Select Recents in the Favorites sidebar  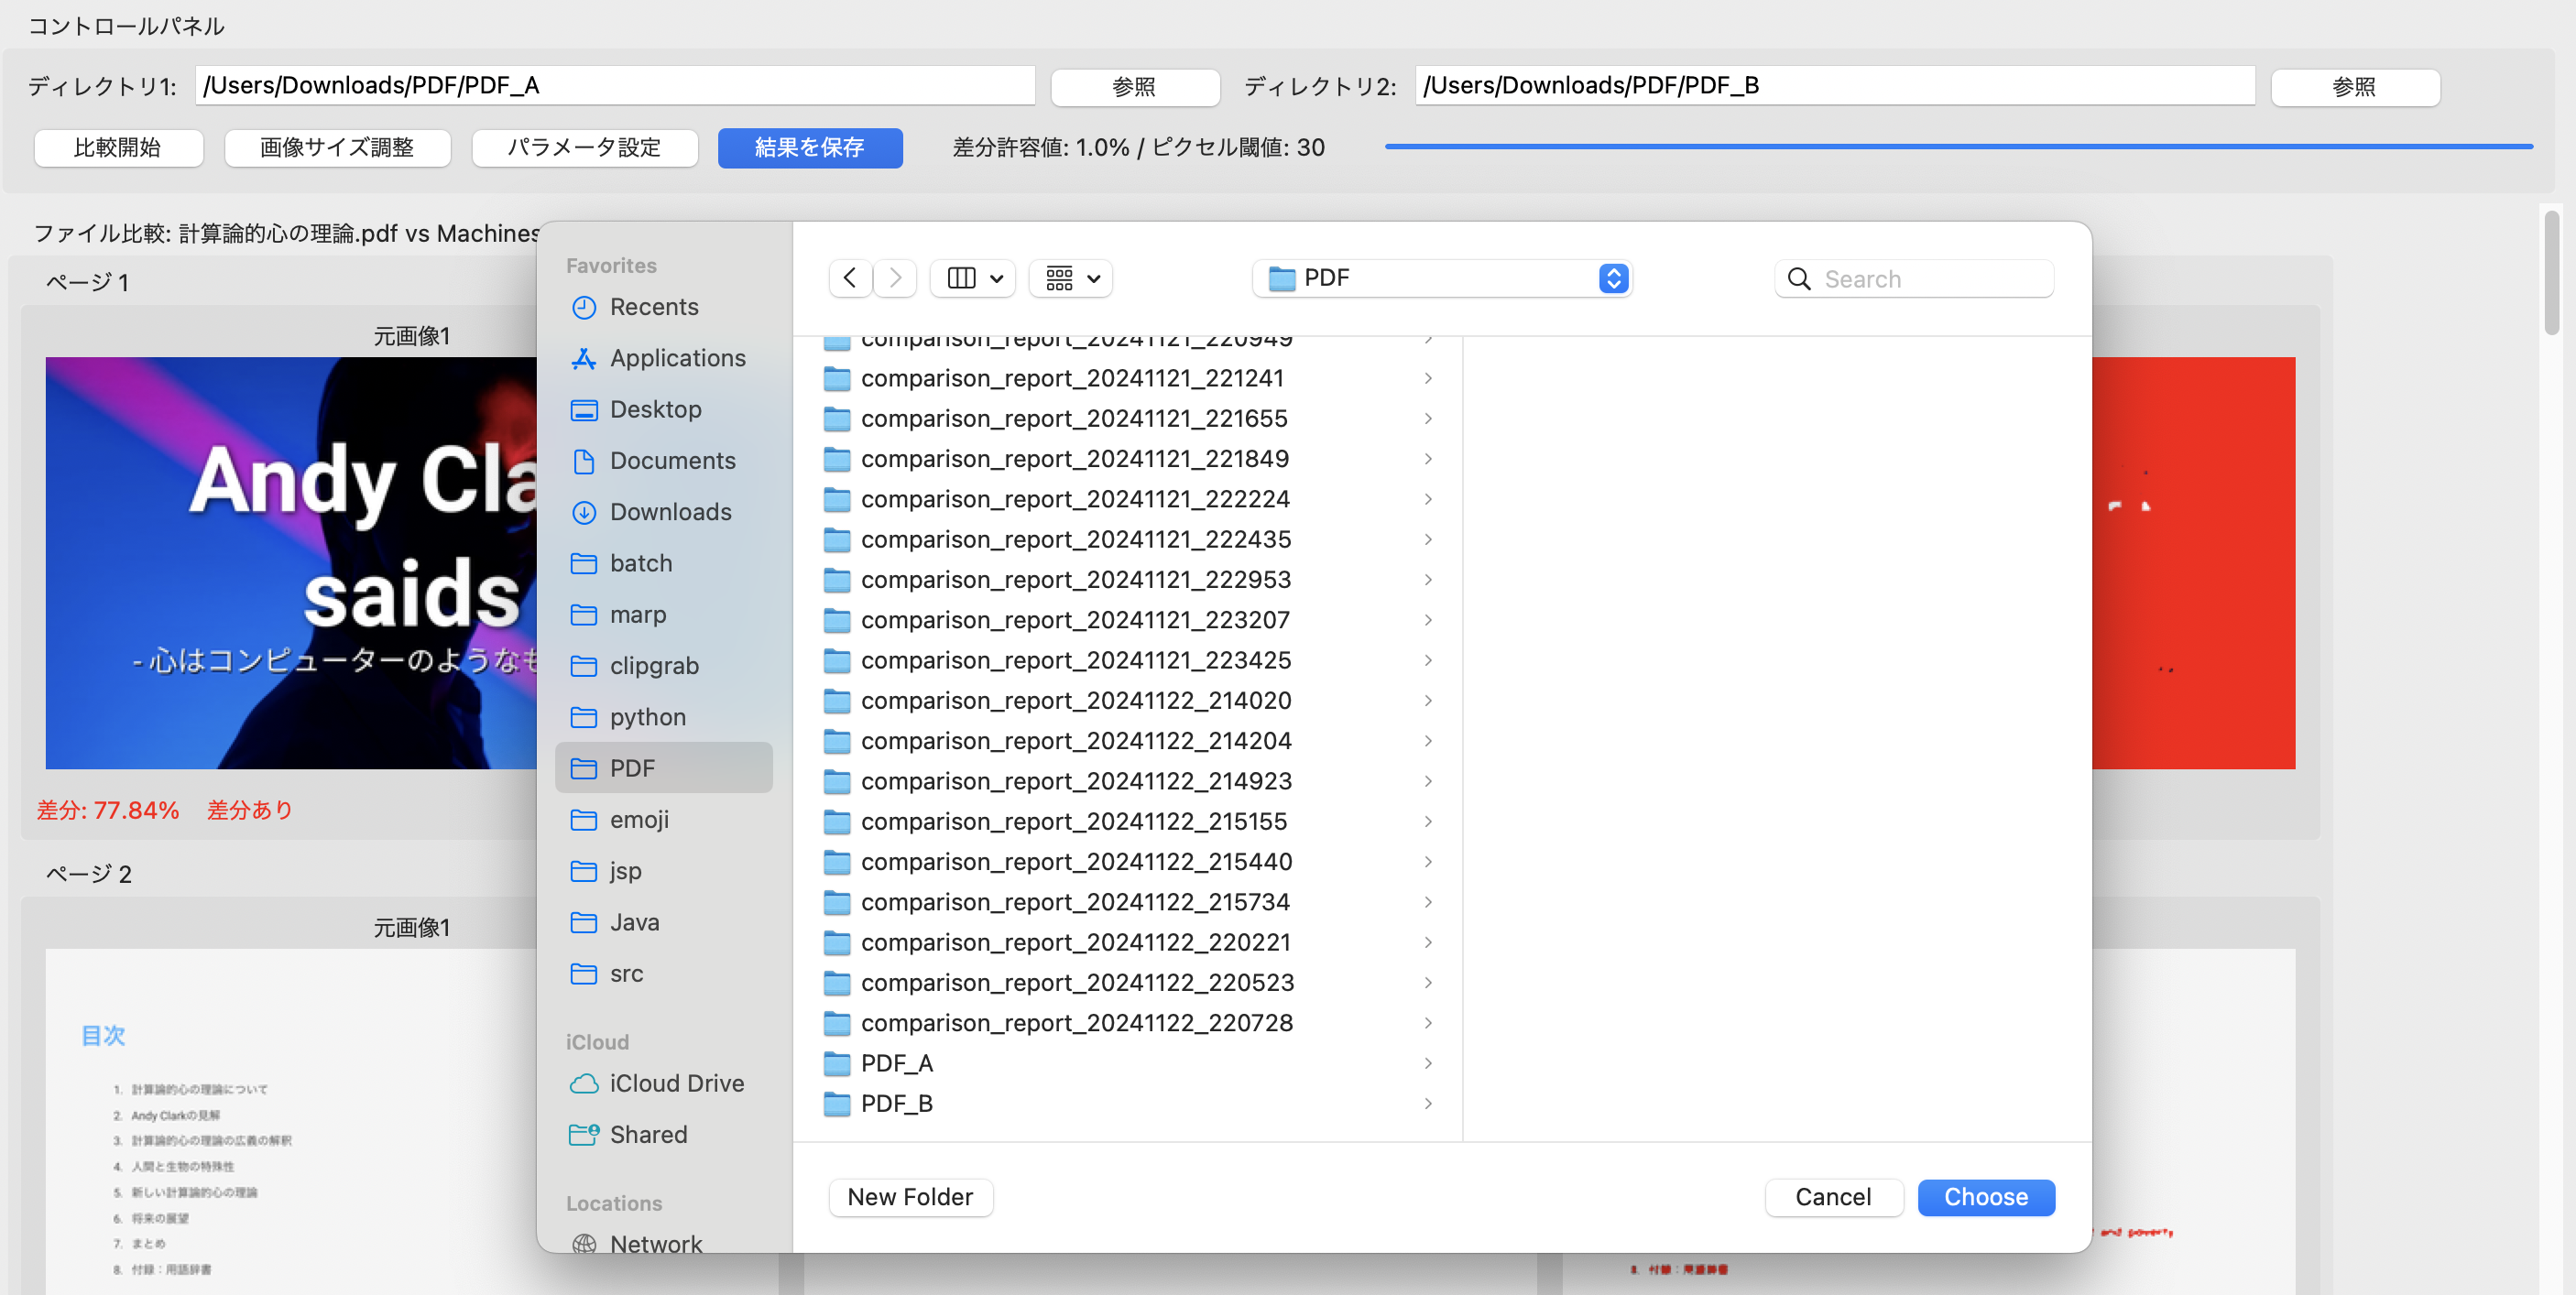click(x=653, y=307)
